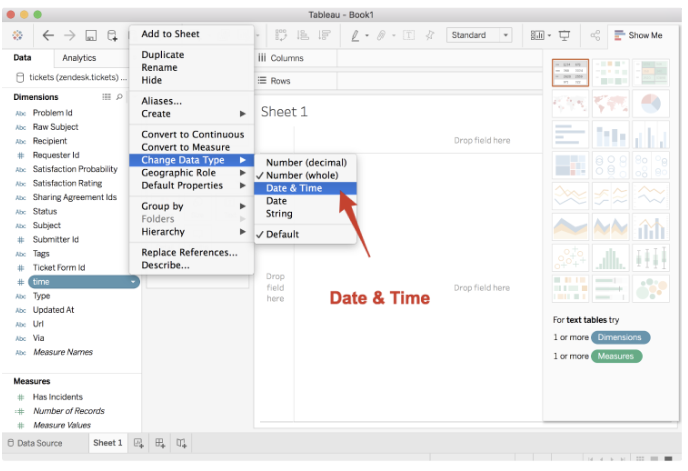
Task: Open the Data Source tab
Action: click(x=40, y=443)
